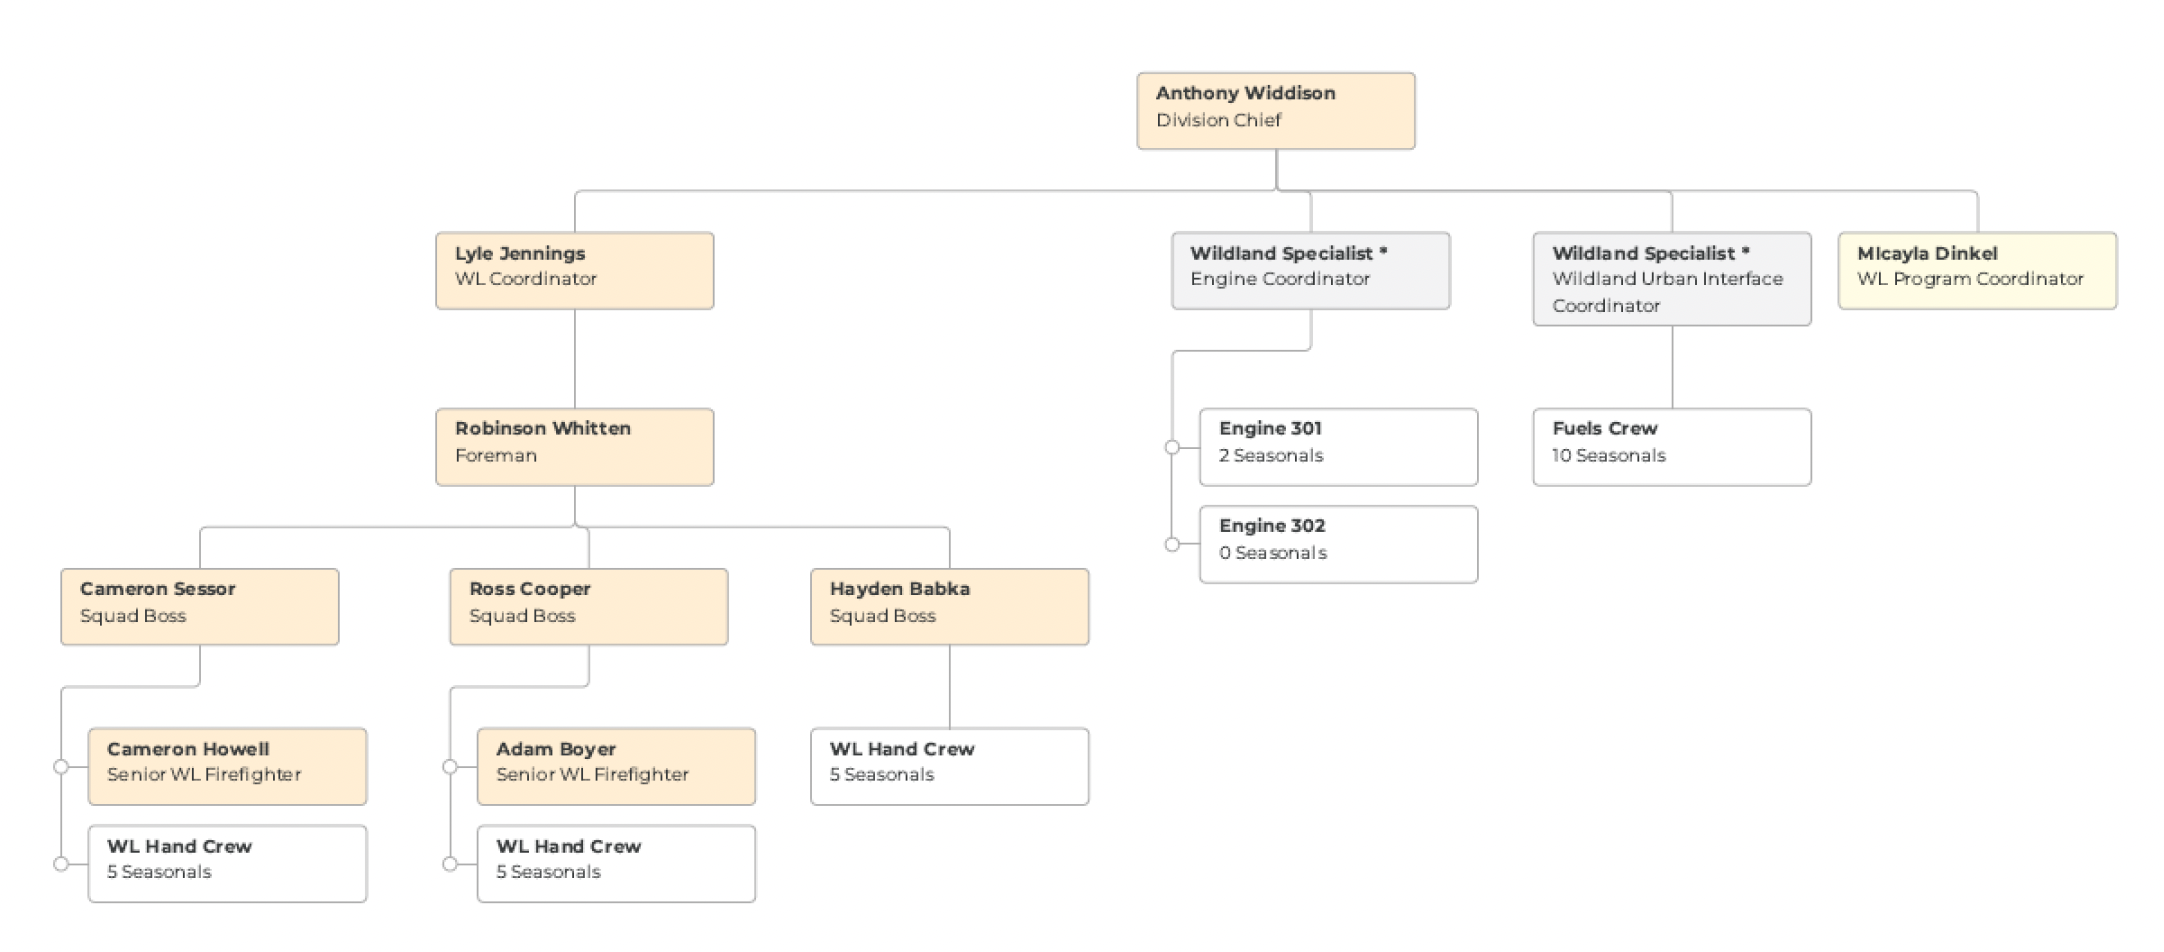Screen dimensions: 2164x952
Task: Select WL Hand Crew under Hayden Babka
Action: click(949, 766)
